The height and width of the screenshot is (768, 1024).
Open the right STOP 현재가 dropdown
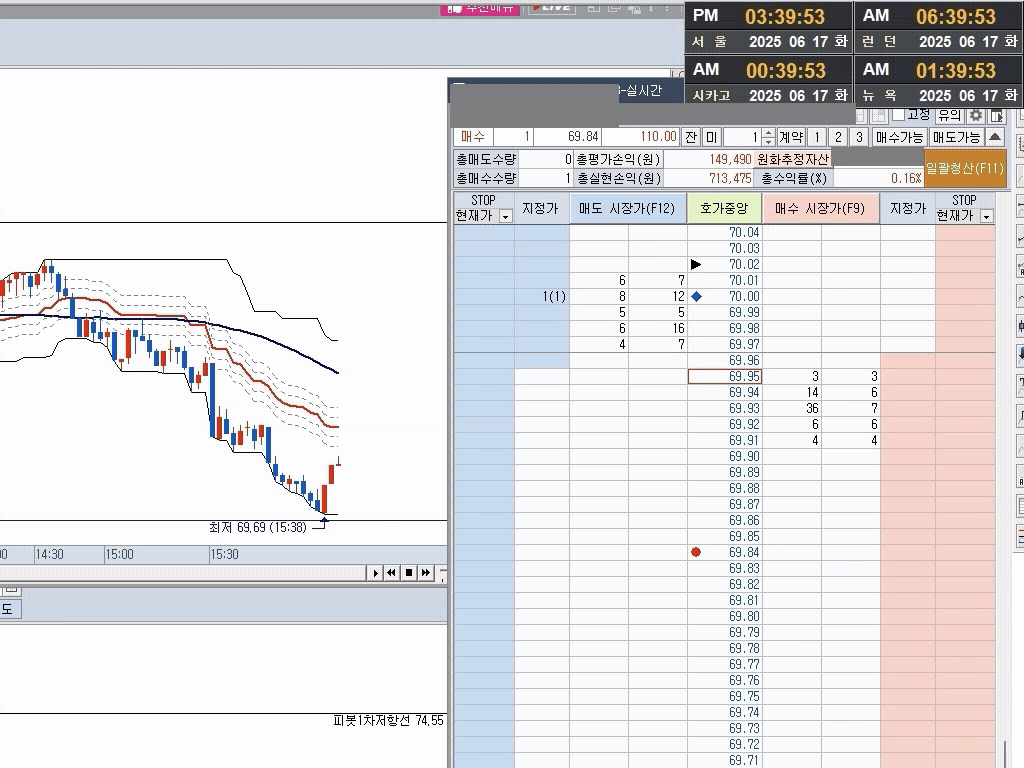987,216
